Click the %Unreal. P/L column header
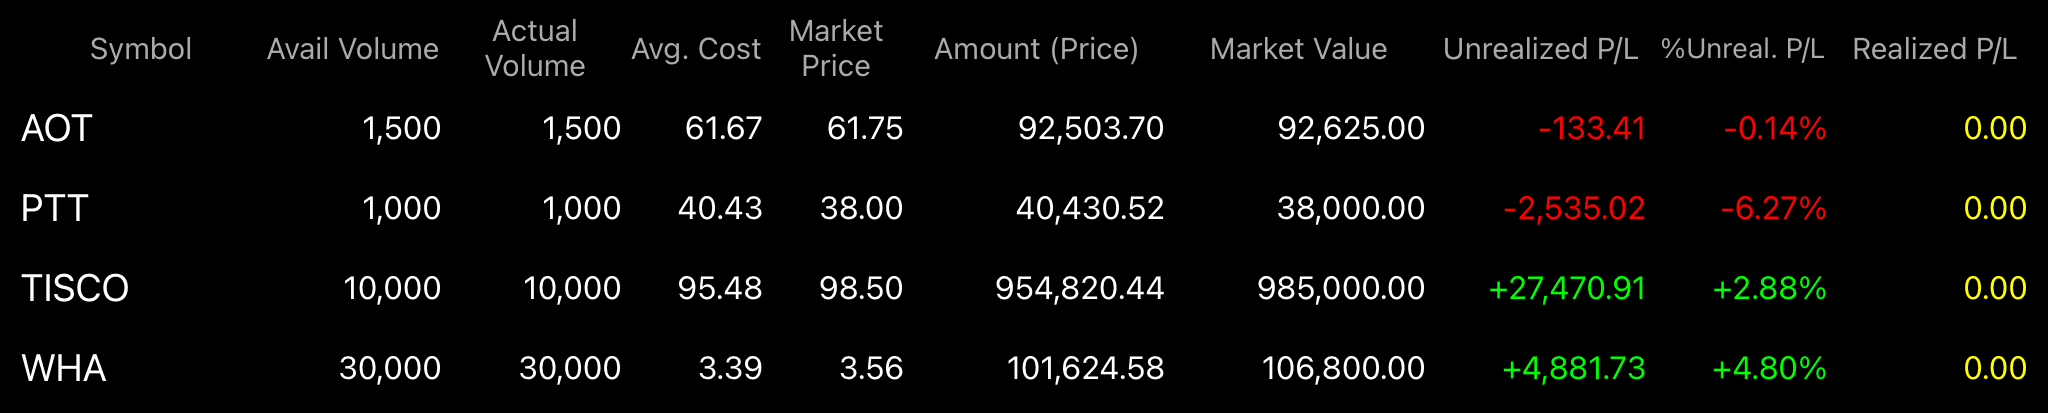 (x=1742, y=49)
